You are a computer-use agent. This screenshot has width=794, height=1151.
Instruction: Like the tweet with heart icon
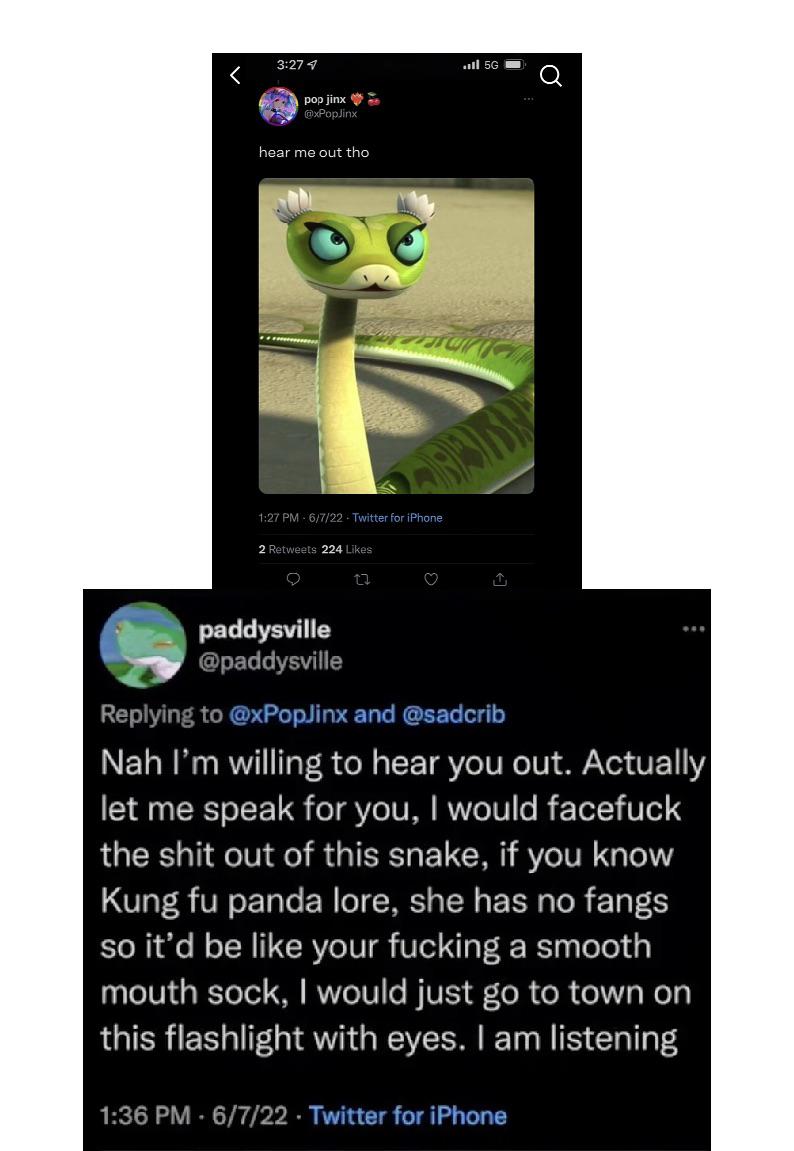(x=431, y=579)
